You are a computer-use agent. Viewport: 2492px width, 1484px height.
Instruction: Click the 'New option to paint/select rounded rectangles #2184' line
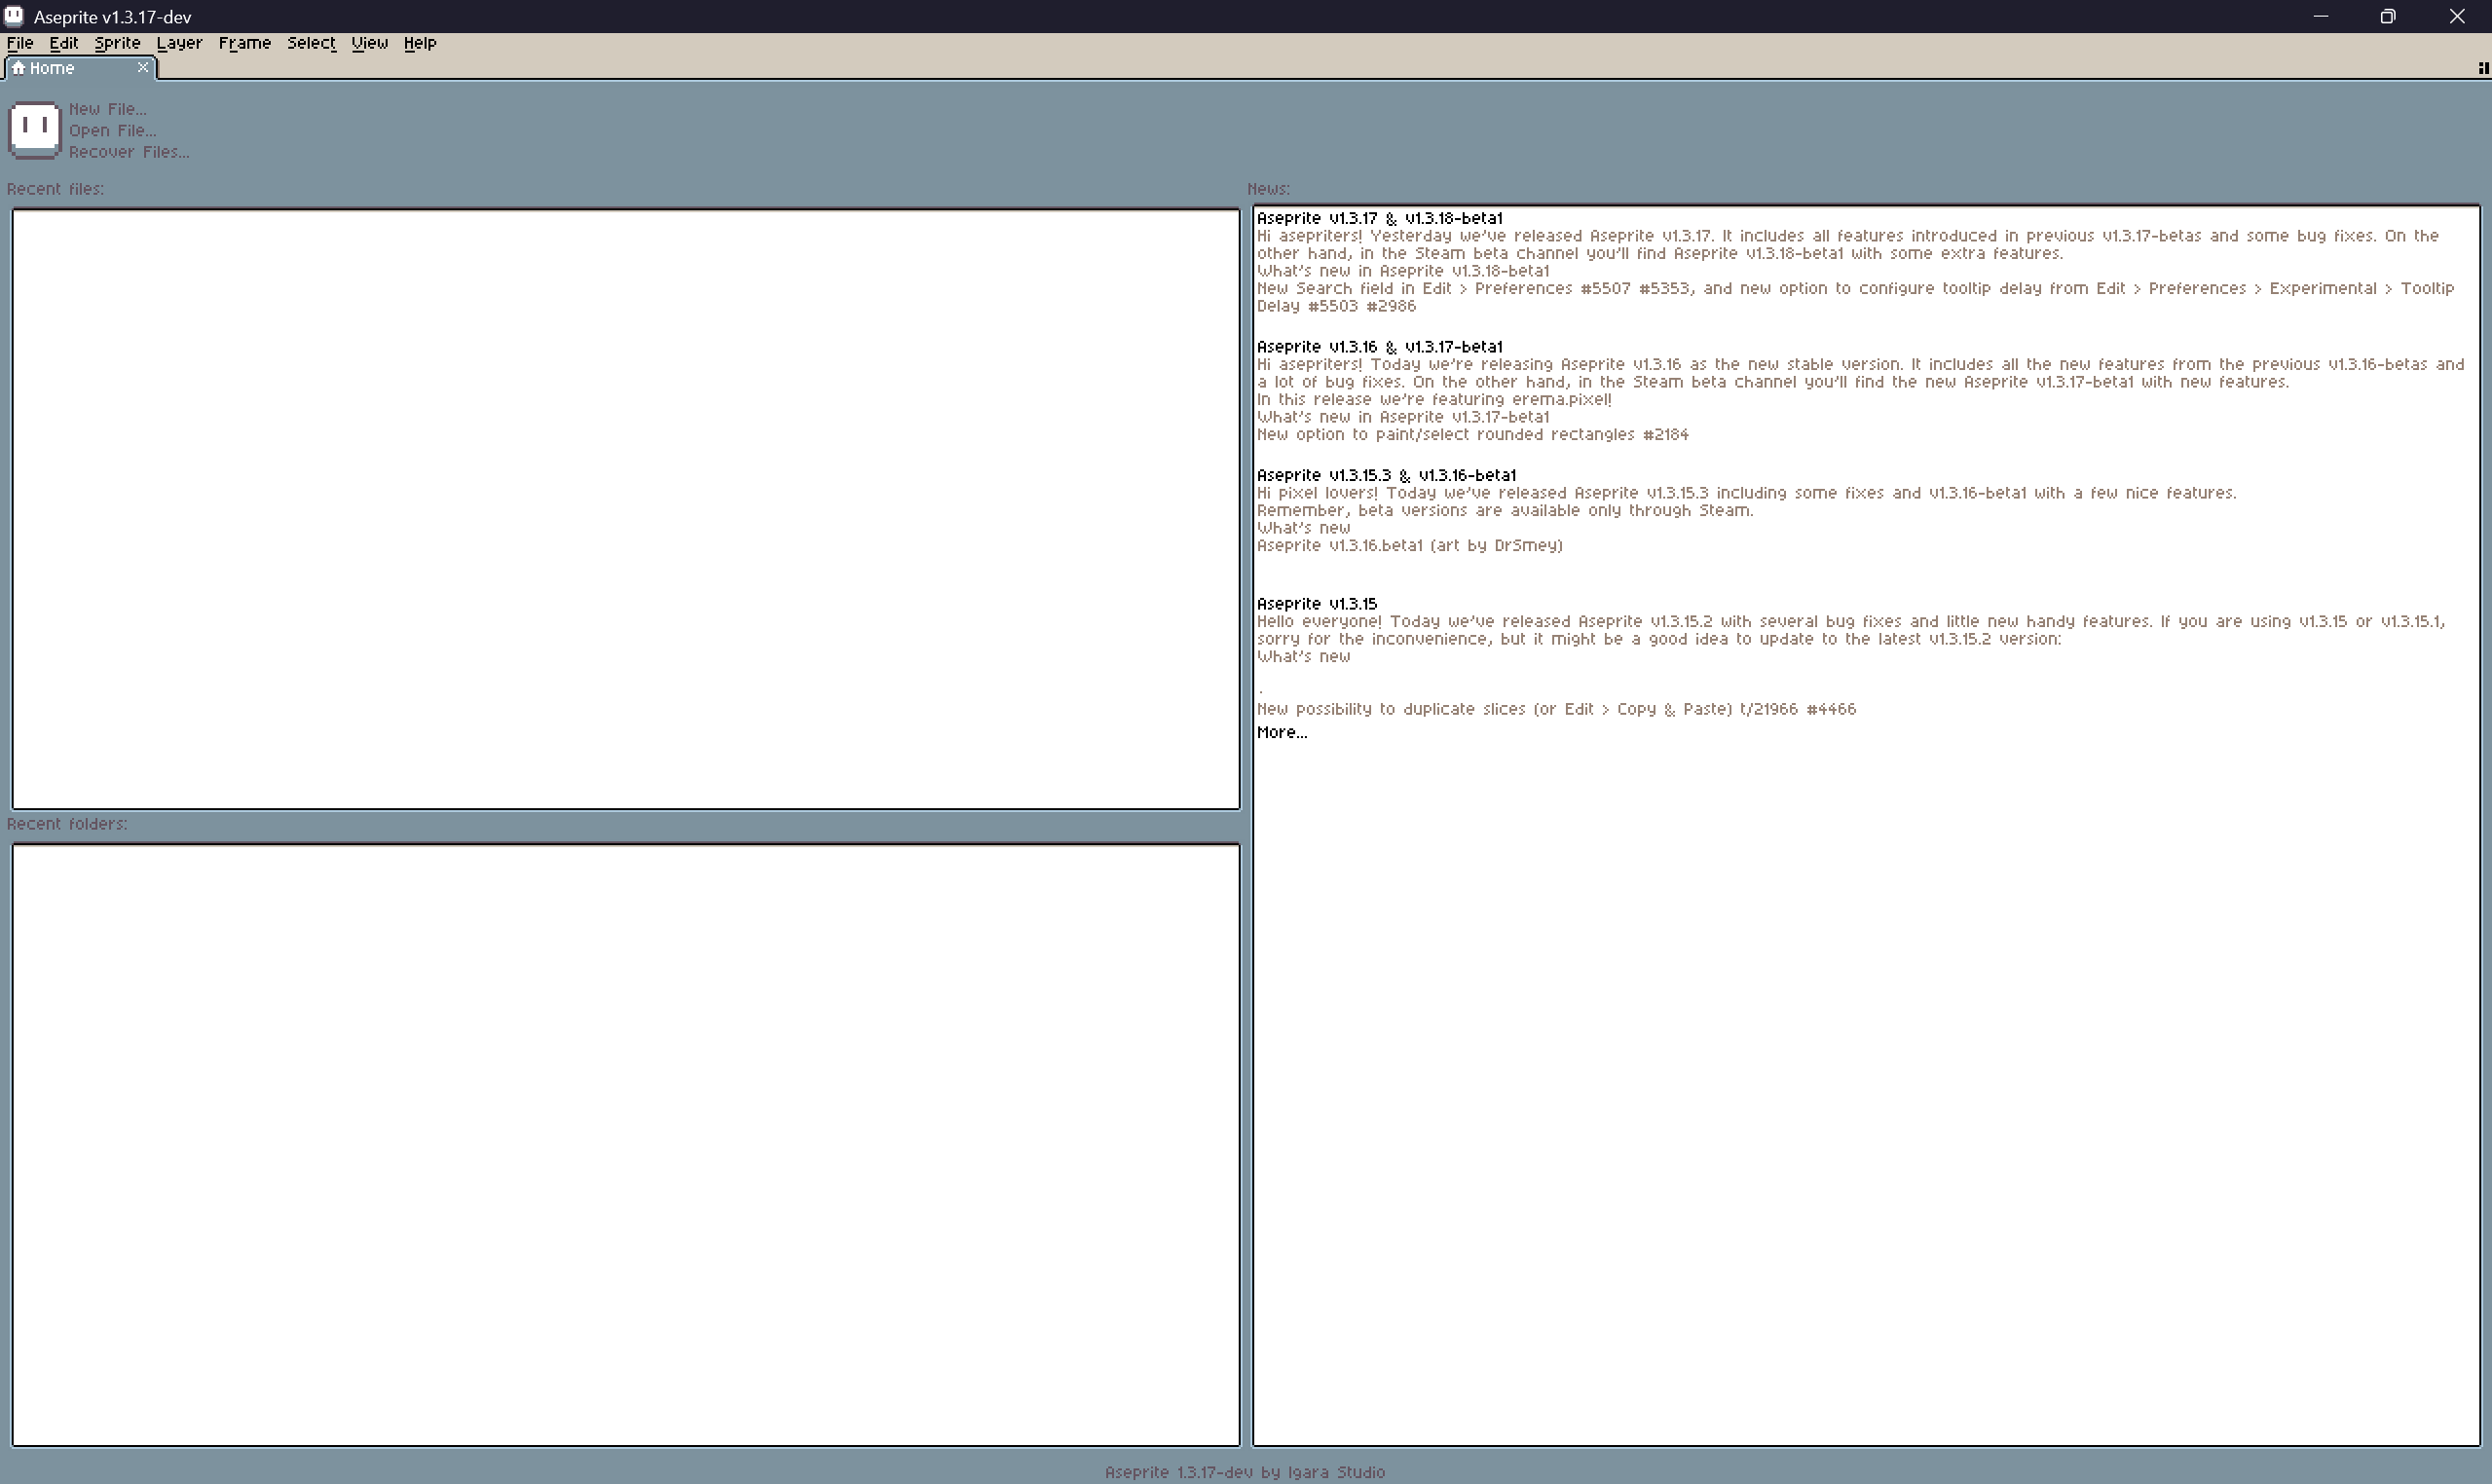[1473, 435]
